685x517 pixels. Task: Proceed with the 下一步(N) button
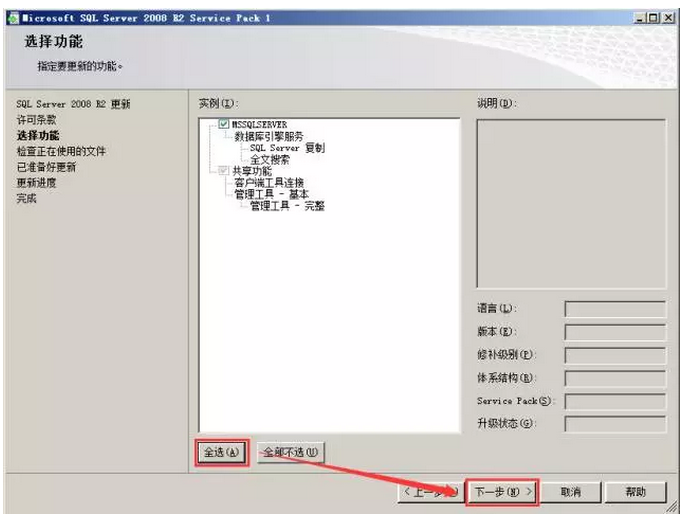pyautogui.click(x=502, y=493)
